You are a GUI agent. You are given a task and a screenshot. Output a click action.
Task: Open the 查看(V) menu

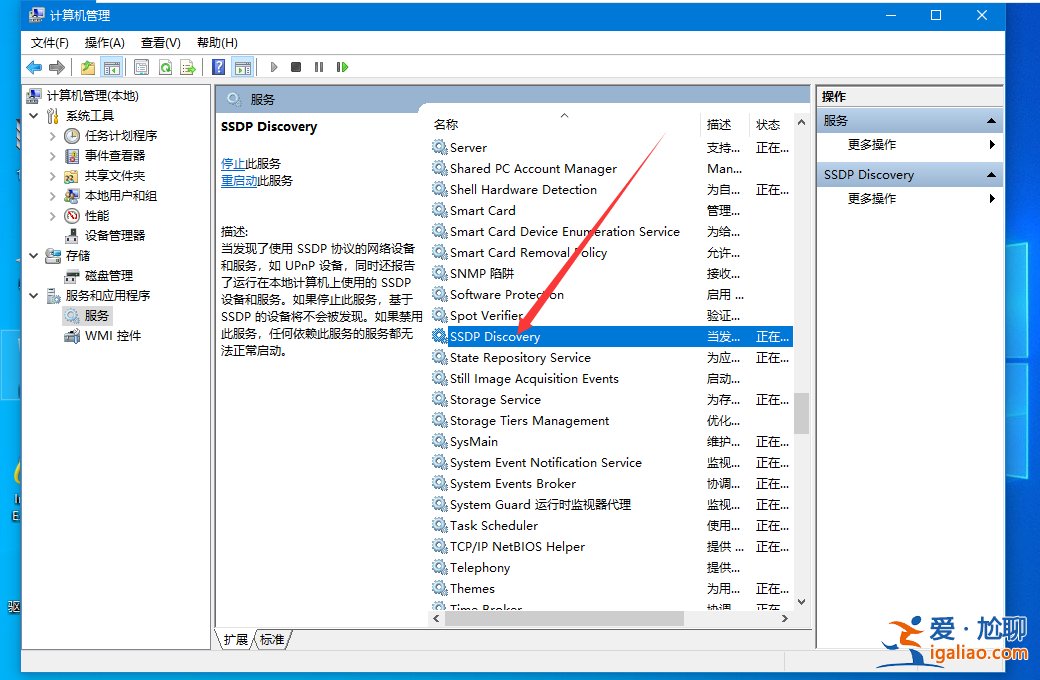pyautogui.click(x=160, y=42)
